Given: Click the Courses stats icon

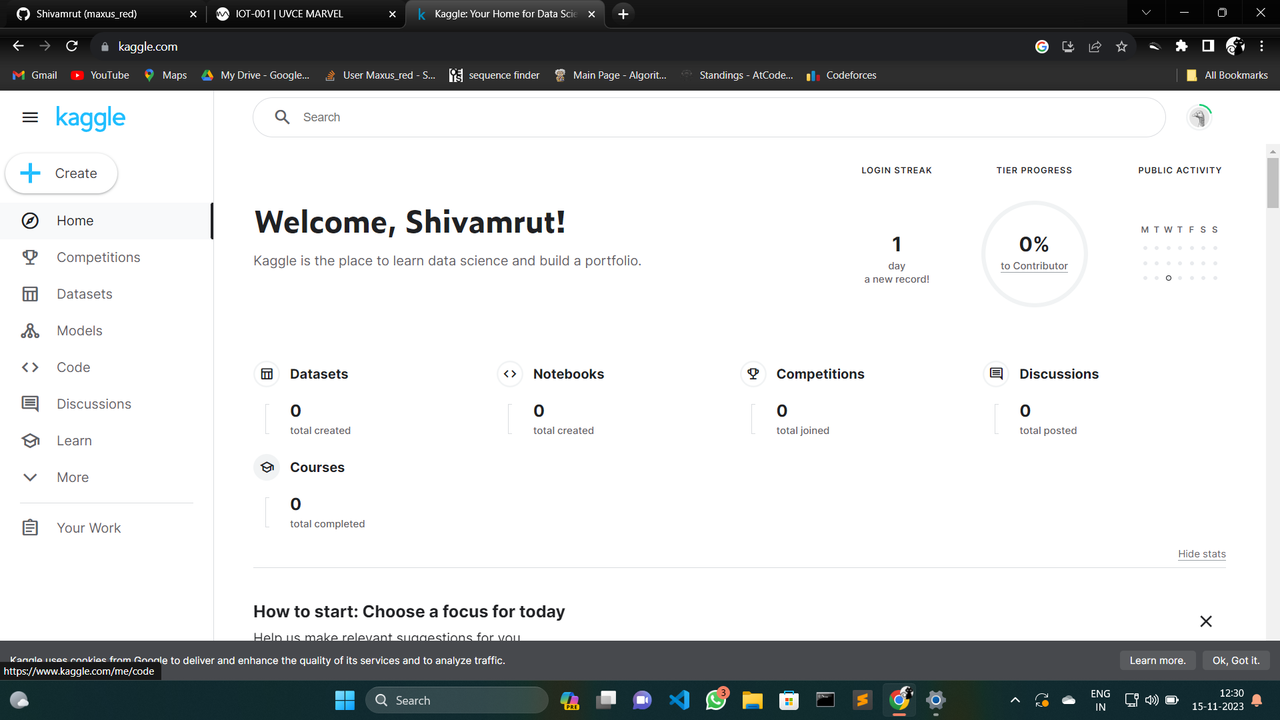Looking at the screenshot, I should (x=267, y=467).
